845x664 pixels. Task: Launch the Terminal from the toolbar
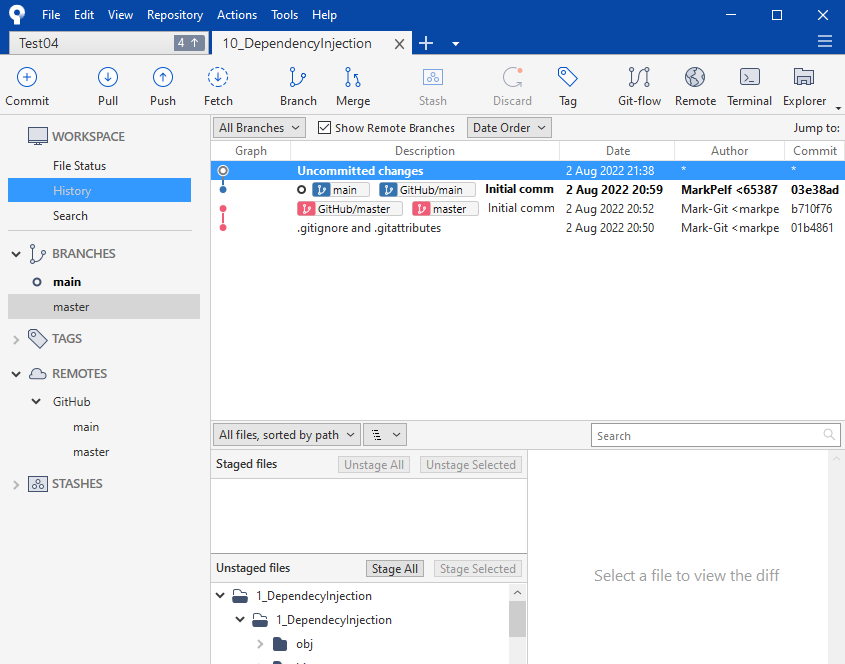749,78
